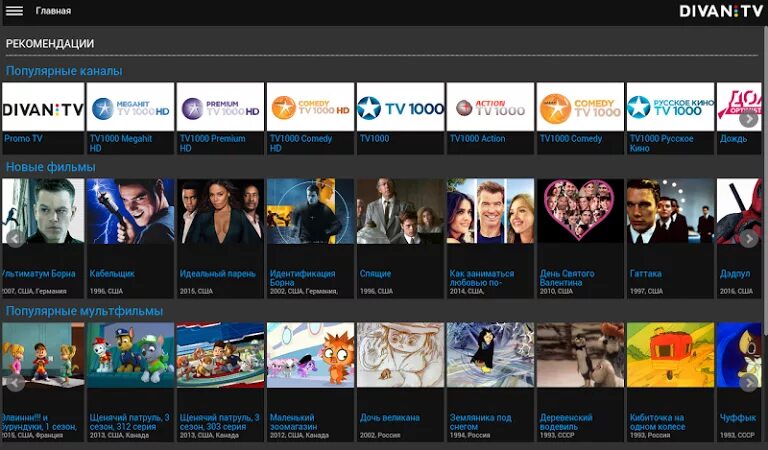Open Маленький зоомагазин cartoon thumbnail

click(311, 355)
